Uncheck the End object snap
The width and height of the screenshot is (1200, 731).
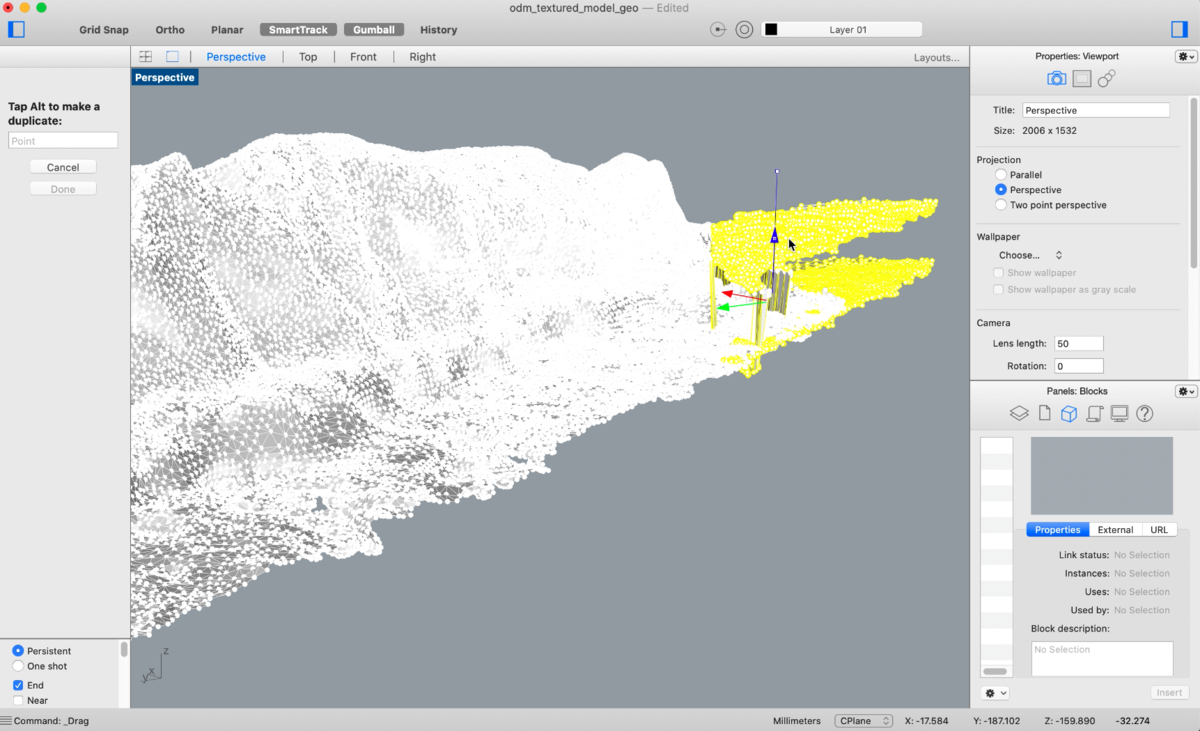18,685
